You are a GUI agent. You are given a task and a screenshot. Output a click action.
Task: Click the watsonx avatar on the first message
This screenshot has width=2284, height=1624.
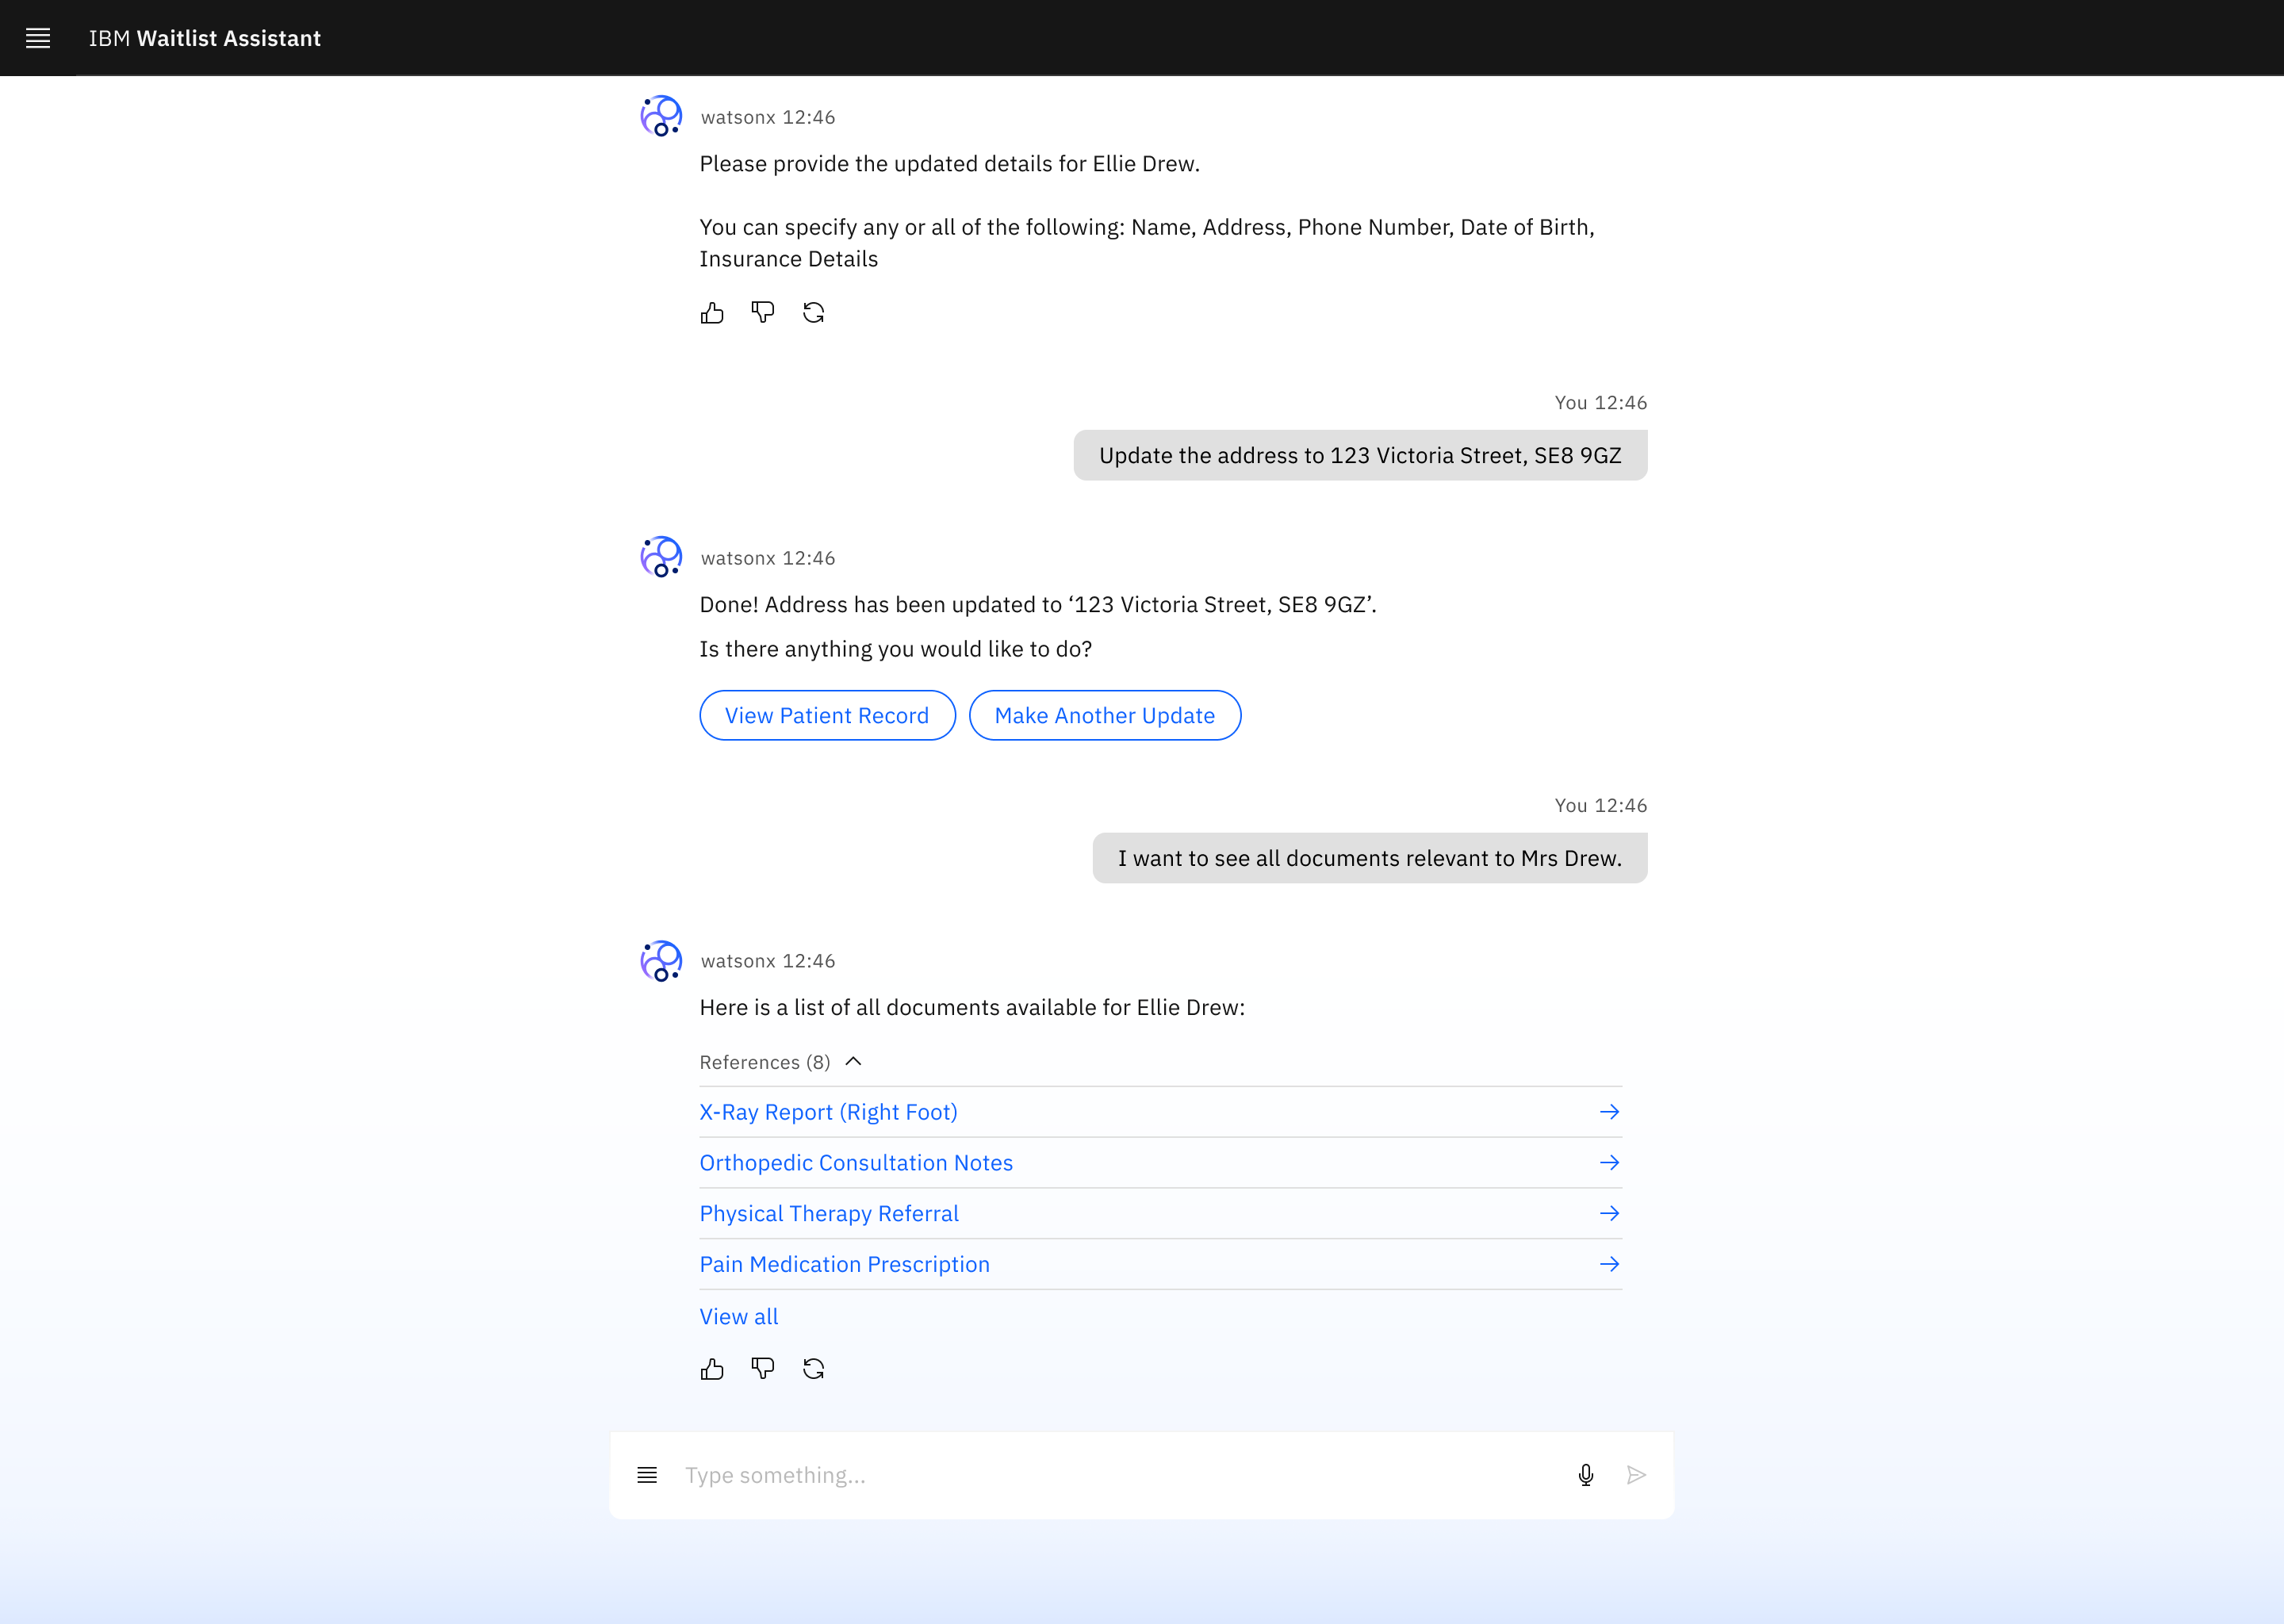pyautogui.click(x=661, y=116)
